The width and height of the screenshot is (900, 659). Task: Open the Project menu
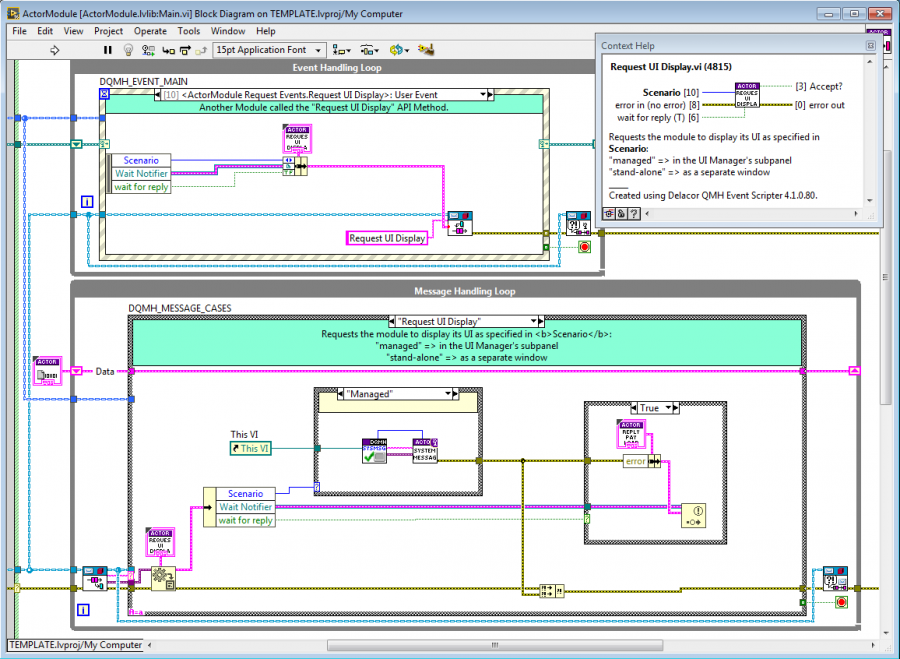point(108,31)
